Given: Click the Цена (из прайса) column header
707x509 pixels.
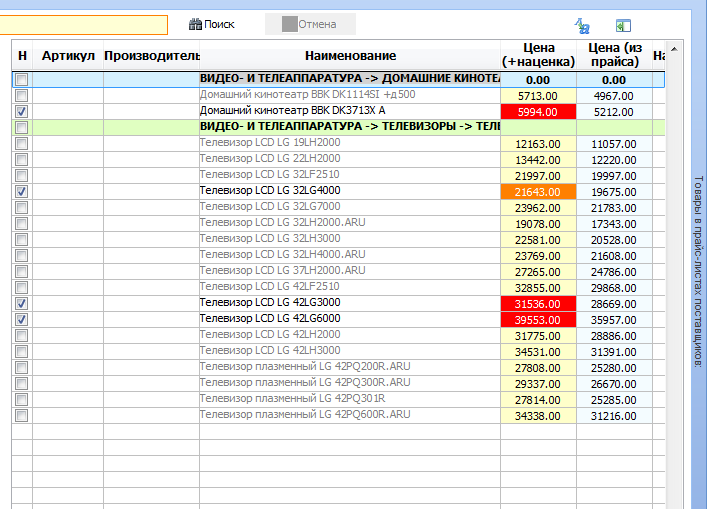Looking at the screenshot, I should point(614,55).
